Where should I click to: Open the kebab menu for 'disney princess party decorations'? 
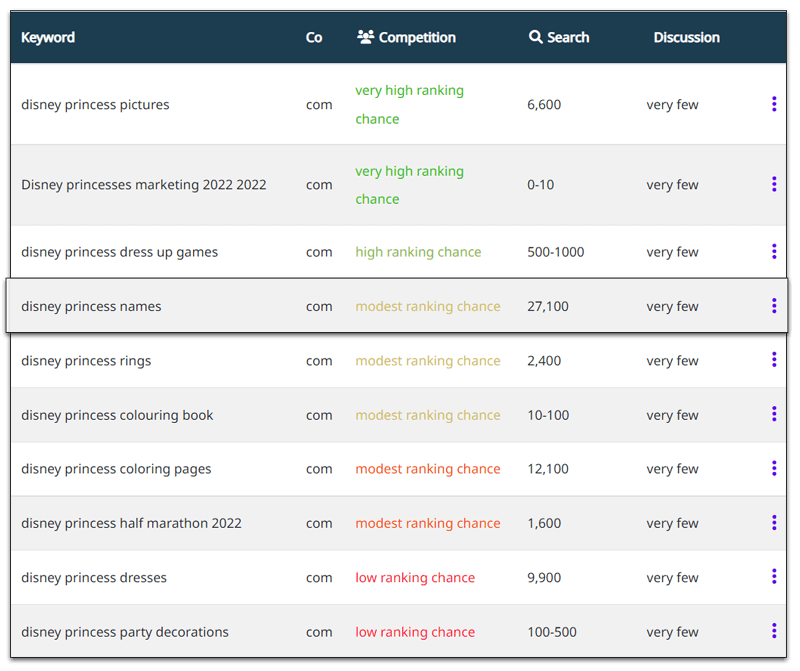point(774,631)
